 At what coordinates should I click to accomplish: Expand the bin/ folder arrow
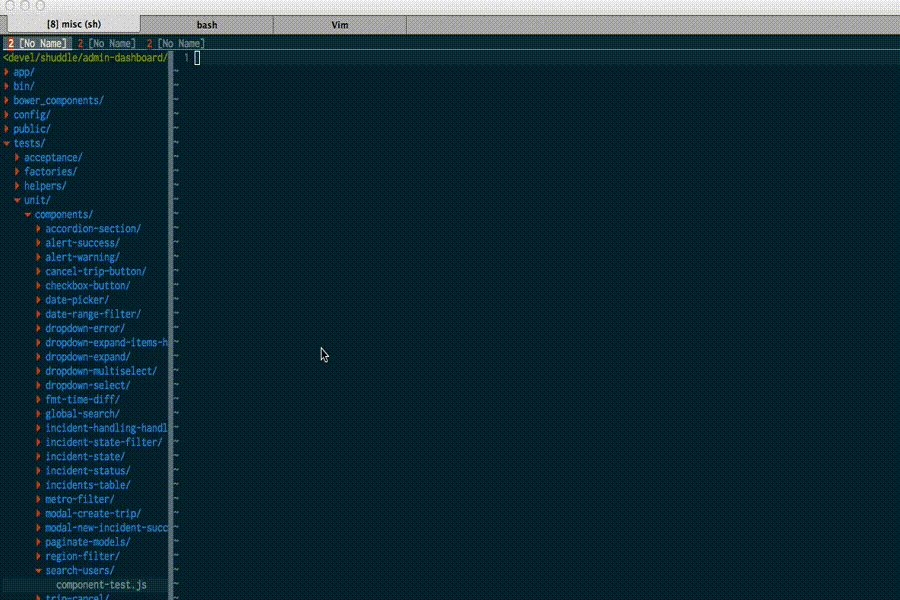point(6,86)
